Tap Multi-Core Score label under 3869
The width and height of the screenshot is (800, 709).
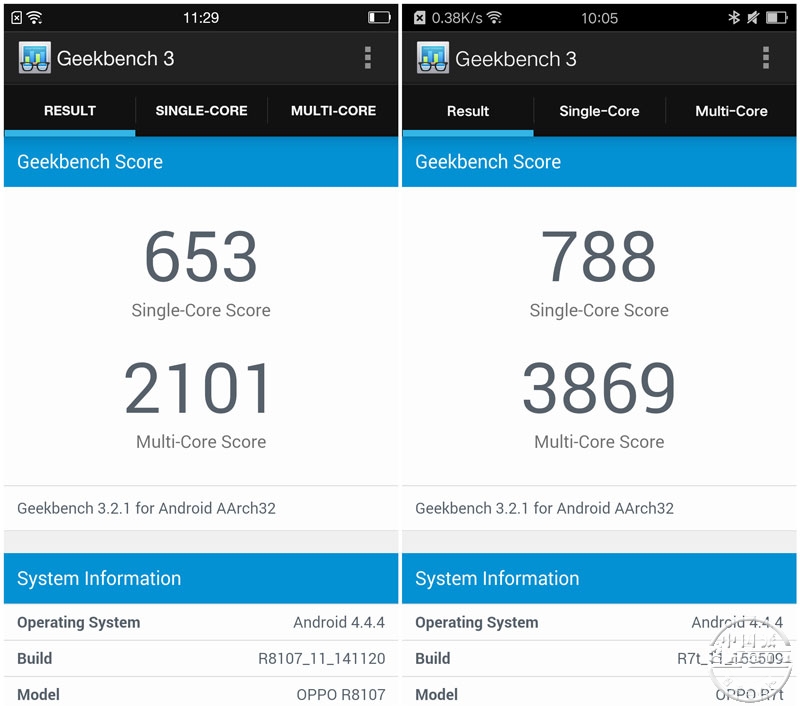point(599,442)
